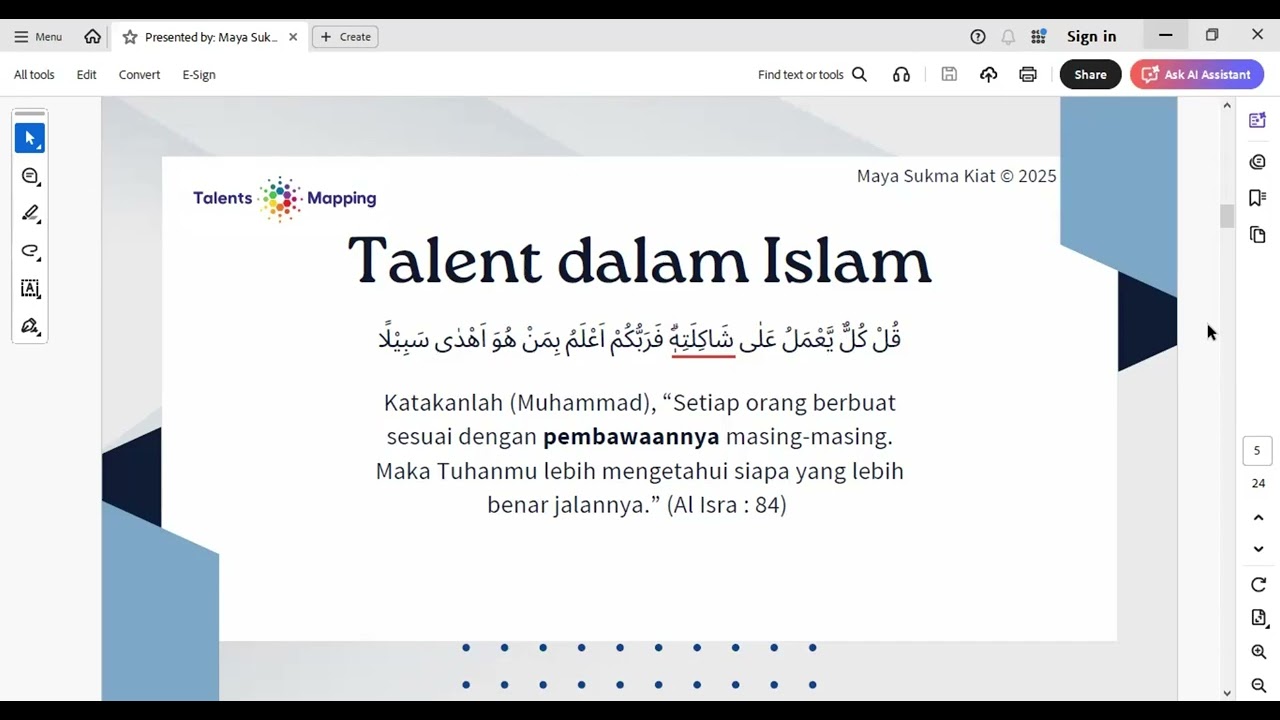Click the Create button
The height and width of the screenshot is (720, 1280).
click(345, 37)
